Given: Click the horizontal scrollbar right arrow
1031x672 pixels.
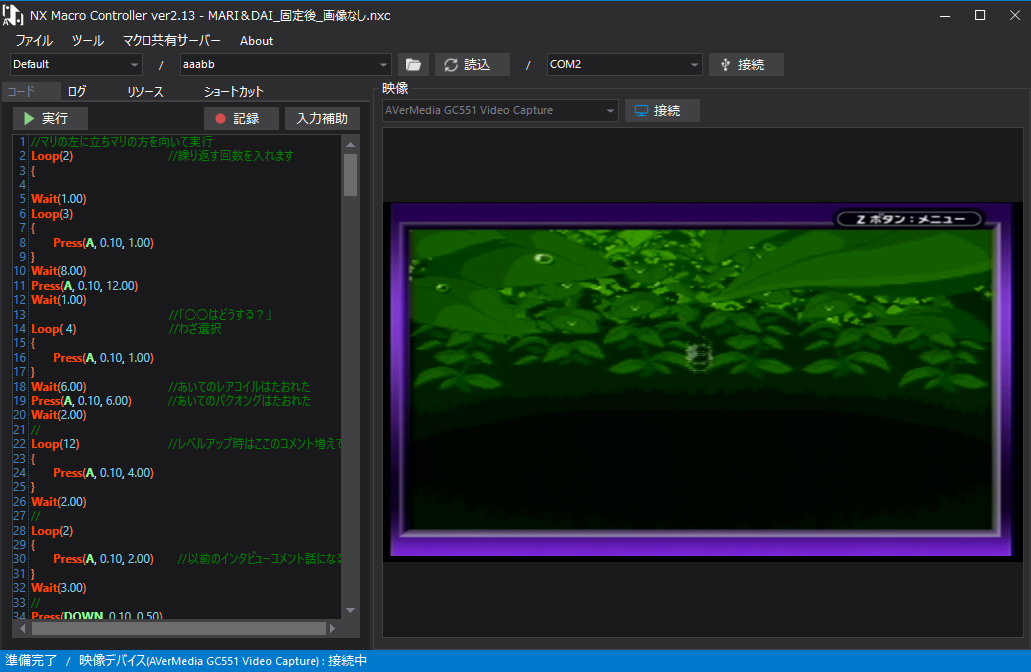Looking at the screenshot, I should pos(332,629).
